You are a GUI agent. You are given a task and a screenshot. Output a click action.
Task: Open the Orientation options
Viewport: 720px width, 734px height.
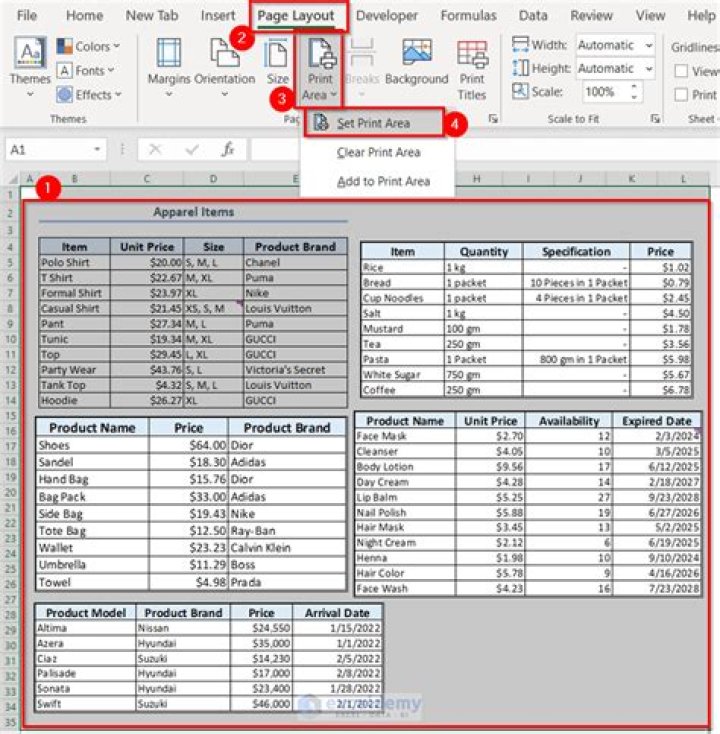(x=225, y=62)
